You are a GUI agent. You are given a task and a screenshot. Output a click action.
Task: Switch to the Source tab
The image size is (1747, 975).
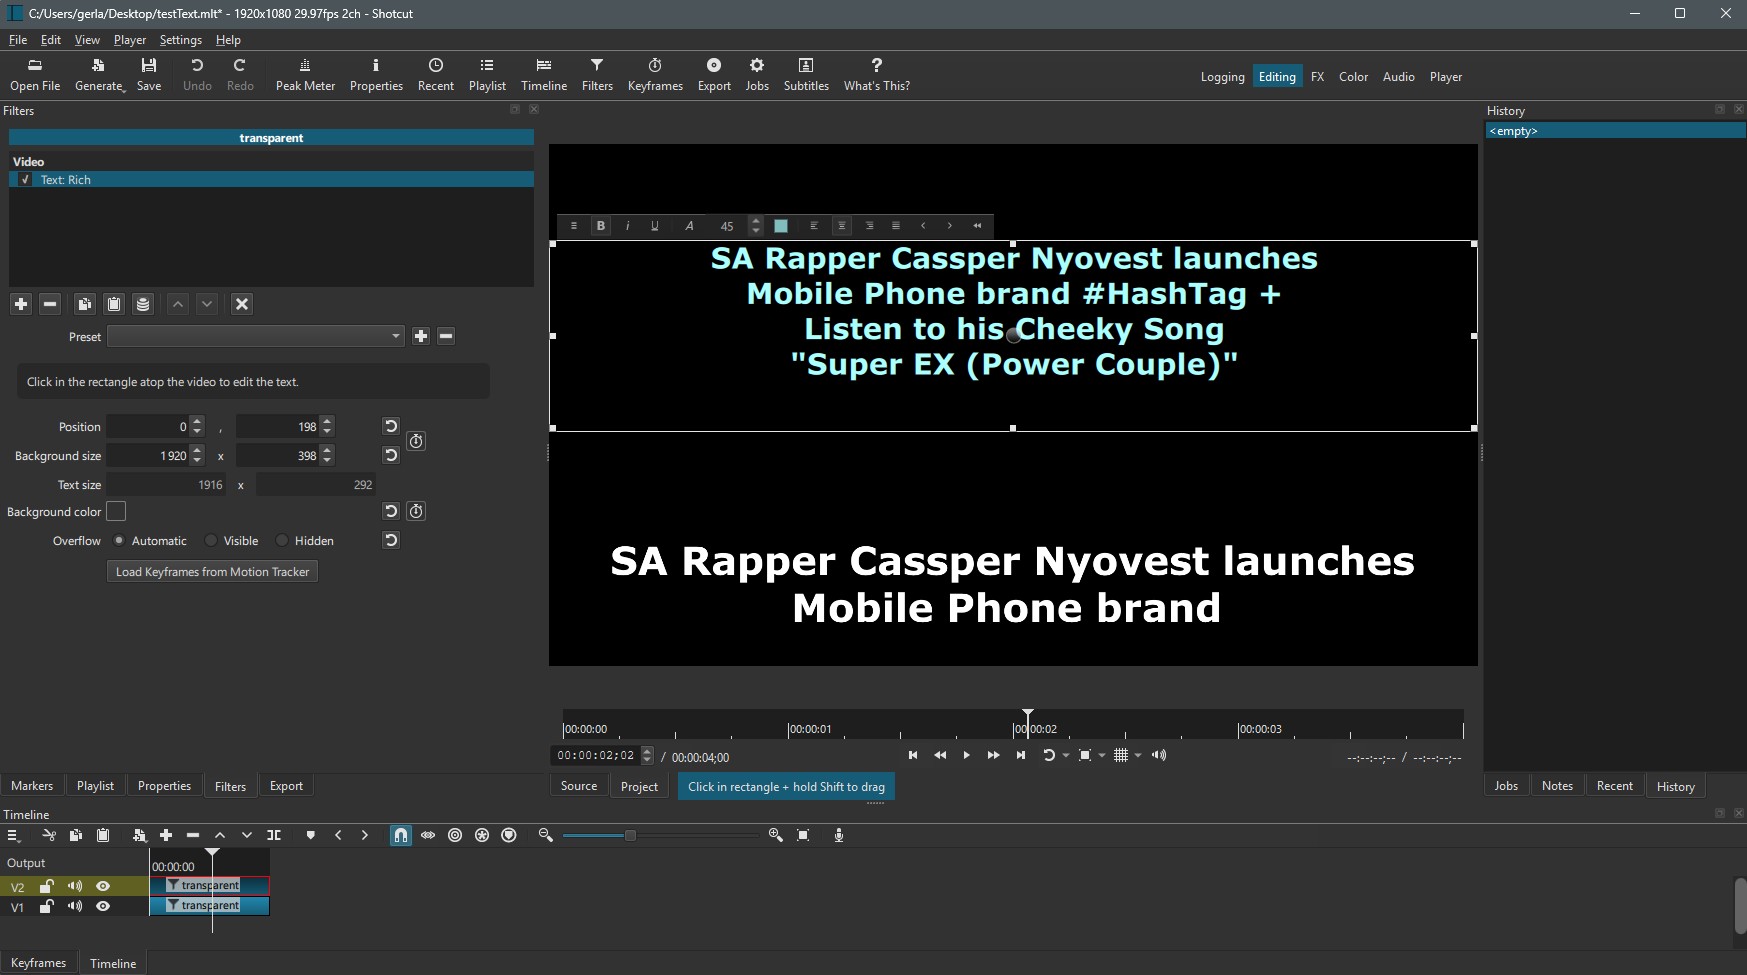point(579,786)
